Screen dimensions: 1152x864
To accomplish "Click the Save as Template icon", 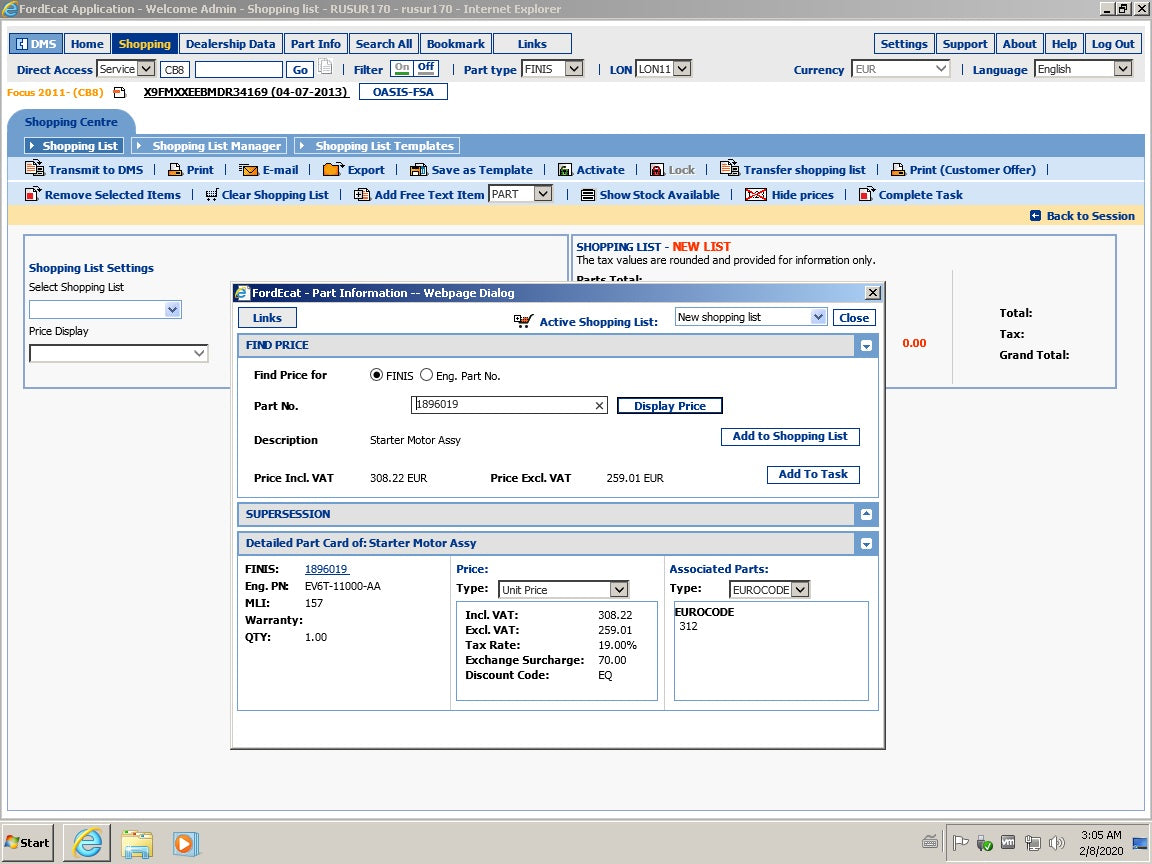I will [418, 170].
